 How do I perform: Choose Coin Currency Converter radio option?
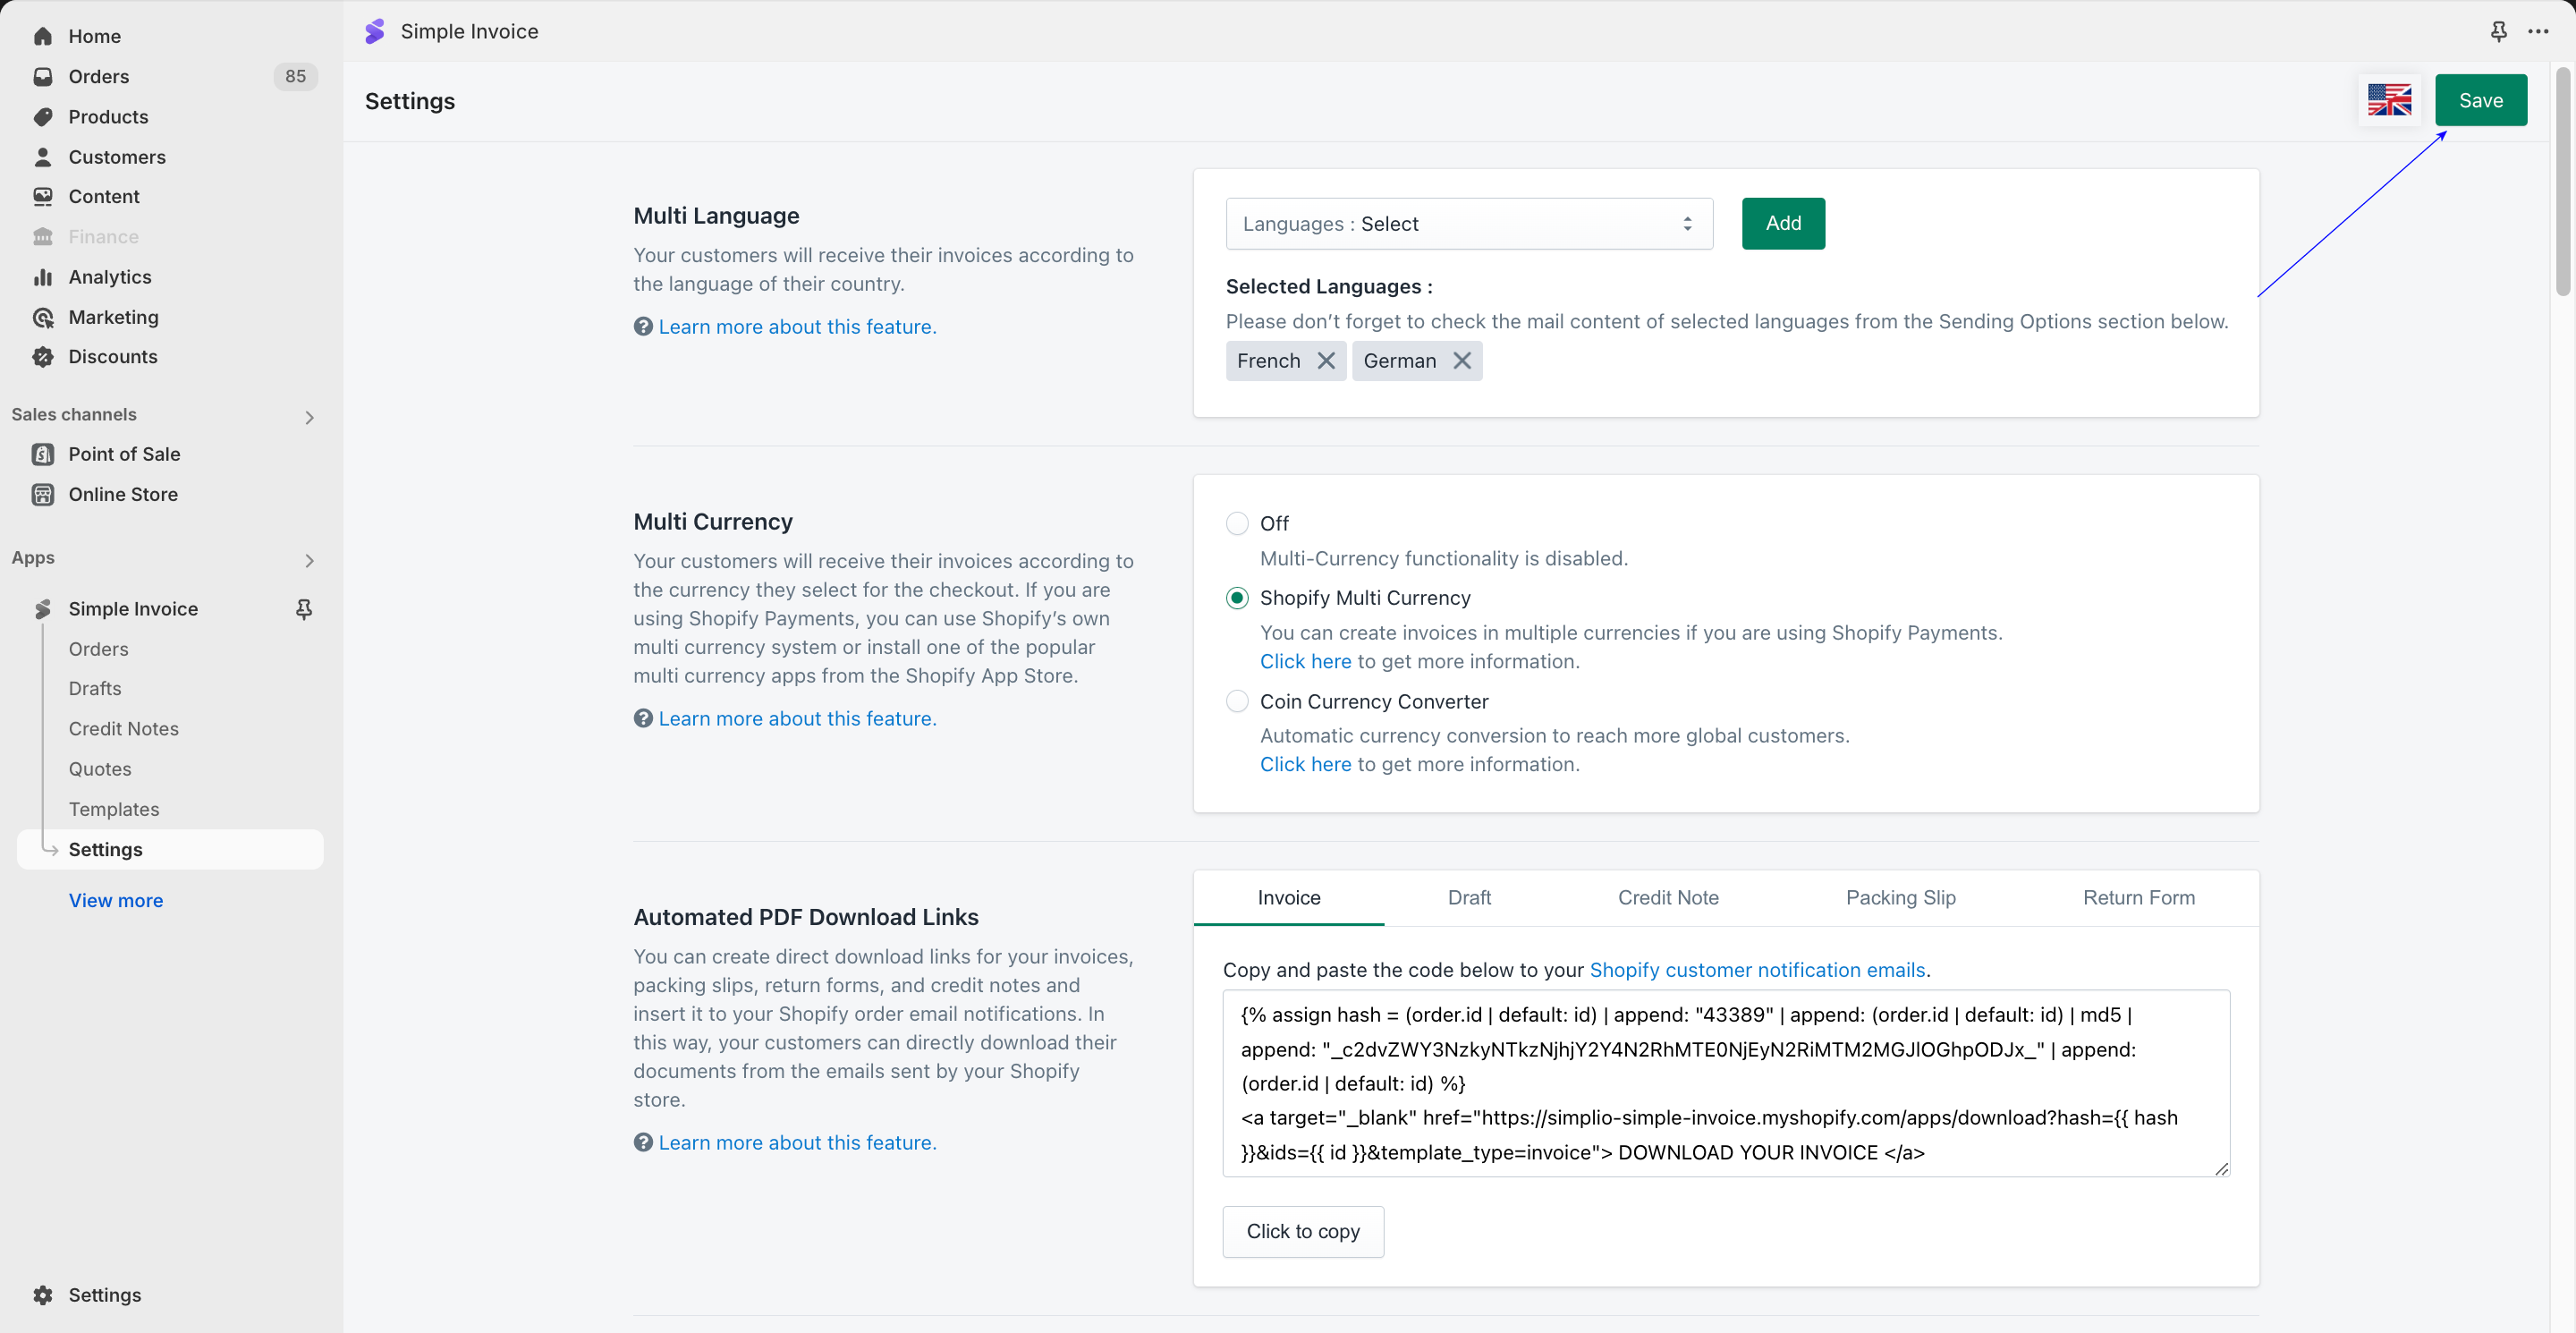[x=1237, y=701]
